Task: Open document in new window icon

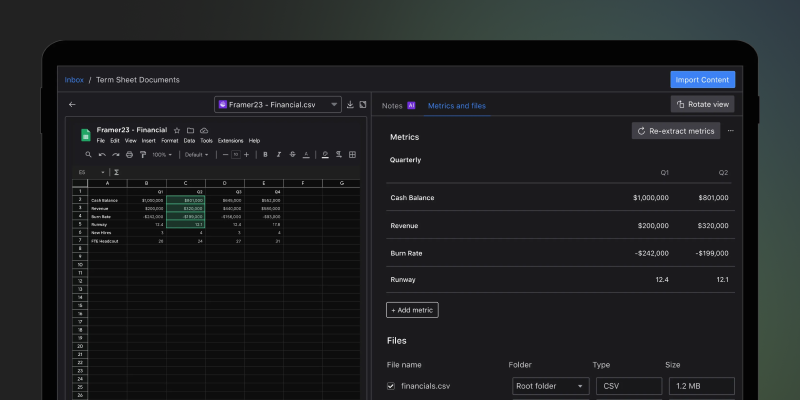Action: (x=363, y=105)
